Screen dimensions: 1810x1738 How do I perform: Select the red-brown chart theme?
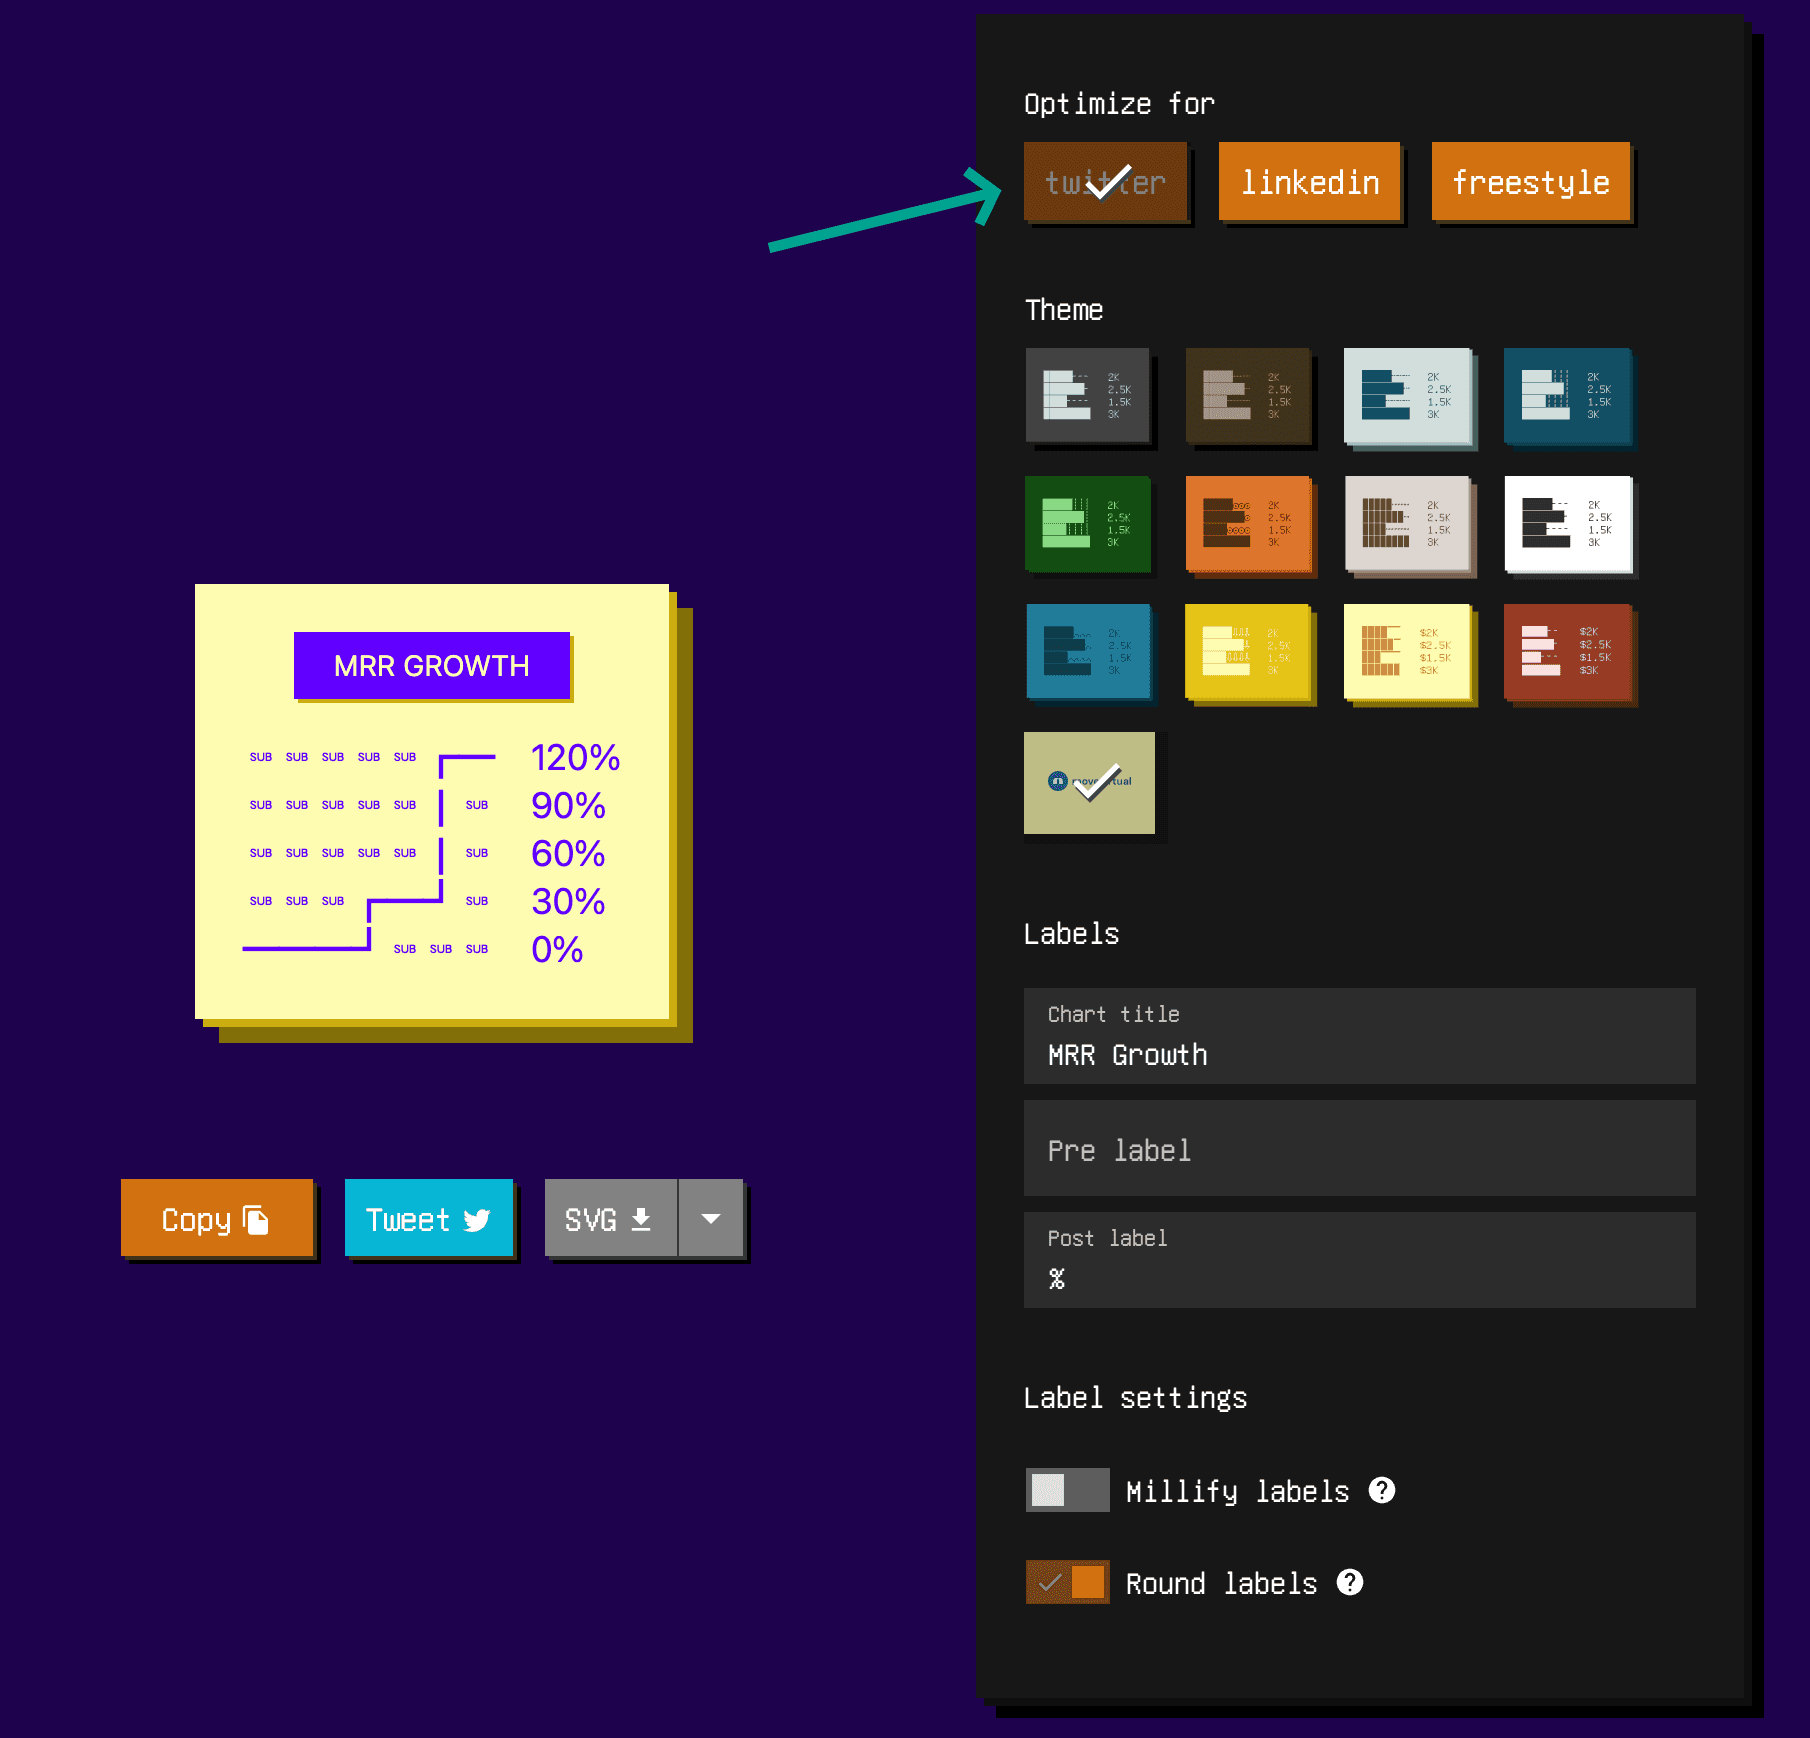[x=1567, y=651]
